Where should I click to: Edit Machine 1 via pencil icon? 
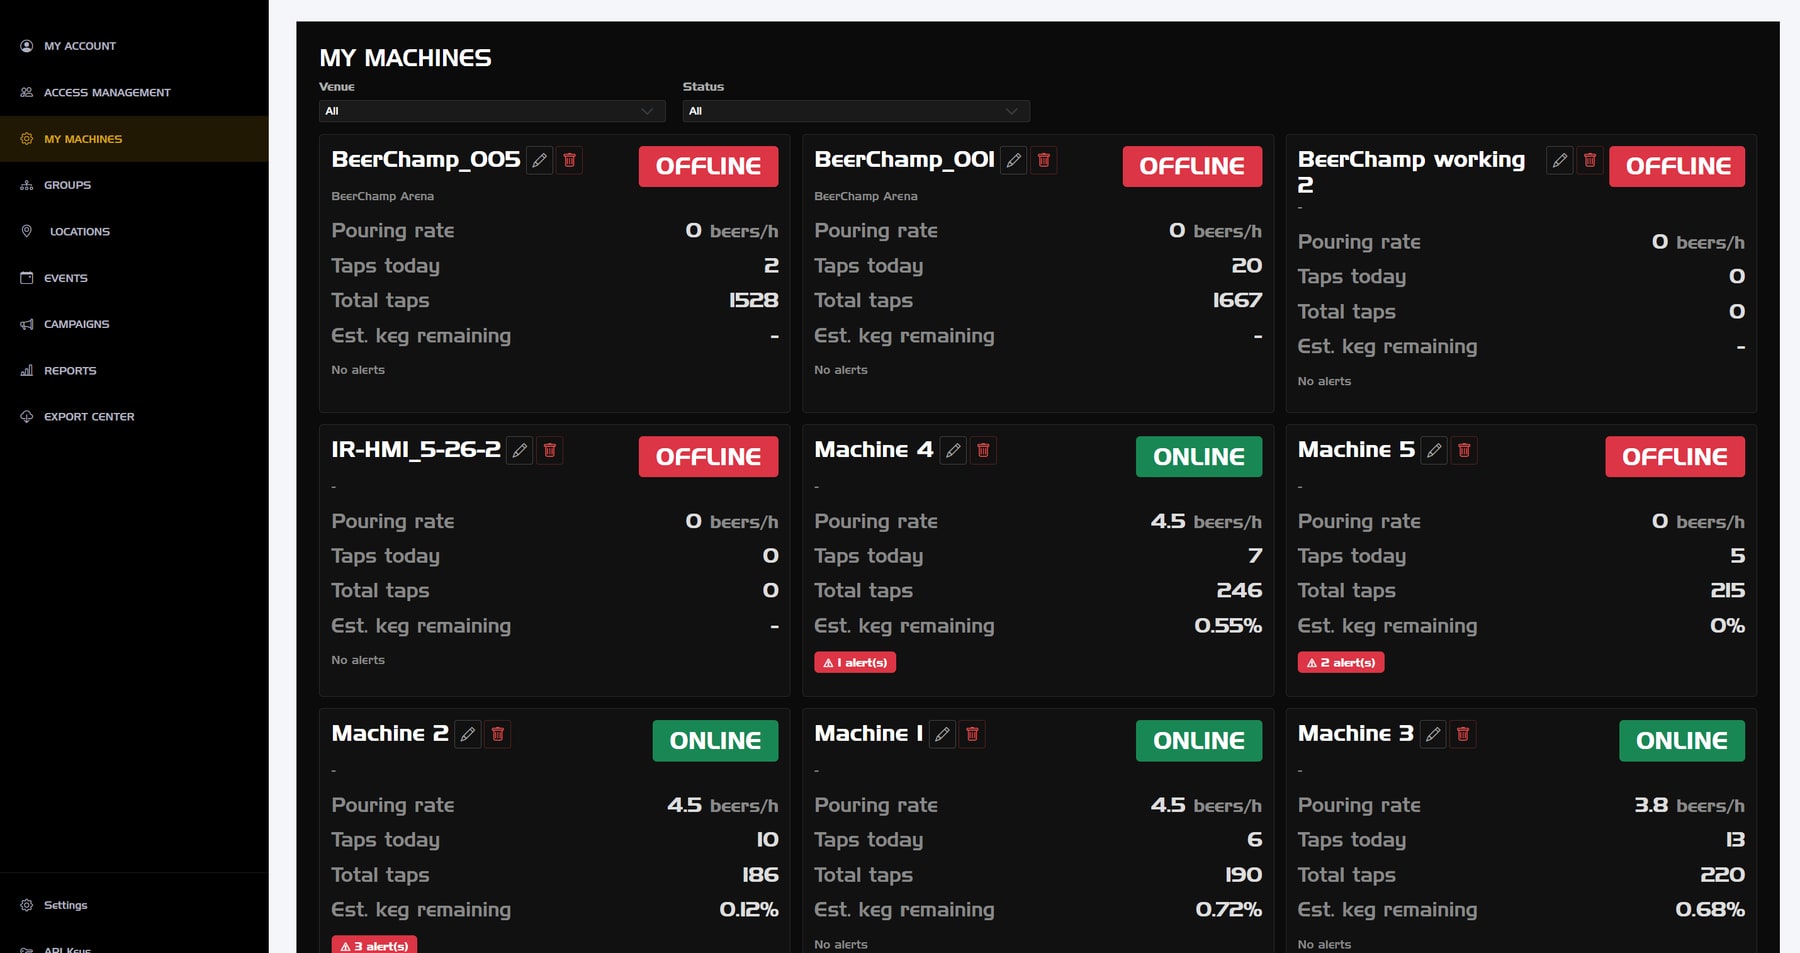pos(942,734)
